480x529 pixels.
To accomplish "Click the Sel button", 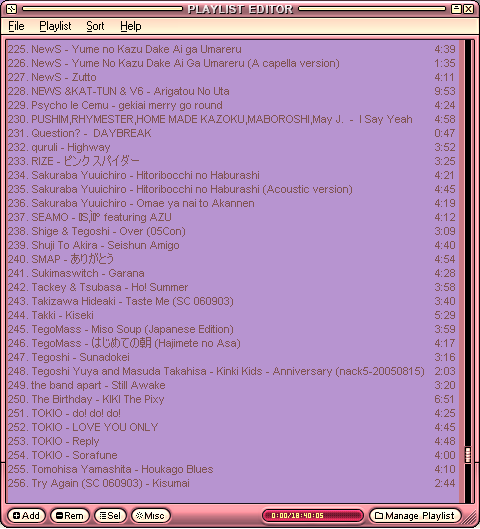I will click(110, 516).
